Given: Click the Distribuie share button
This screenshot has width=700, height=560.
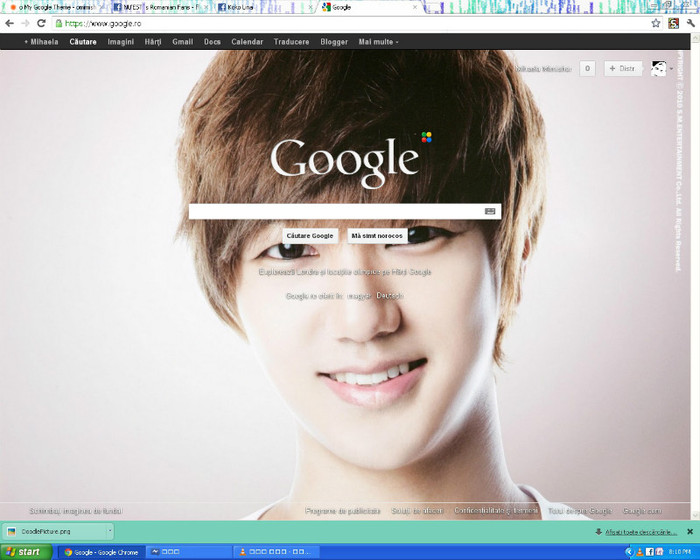Looking at the screenshot, I should (x=623, y=68).
